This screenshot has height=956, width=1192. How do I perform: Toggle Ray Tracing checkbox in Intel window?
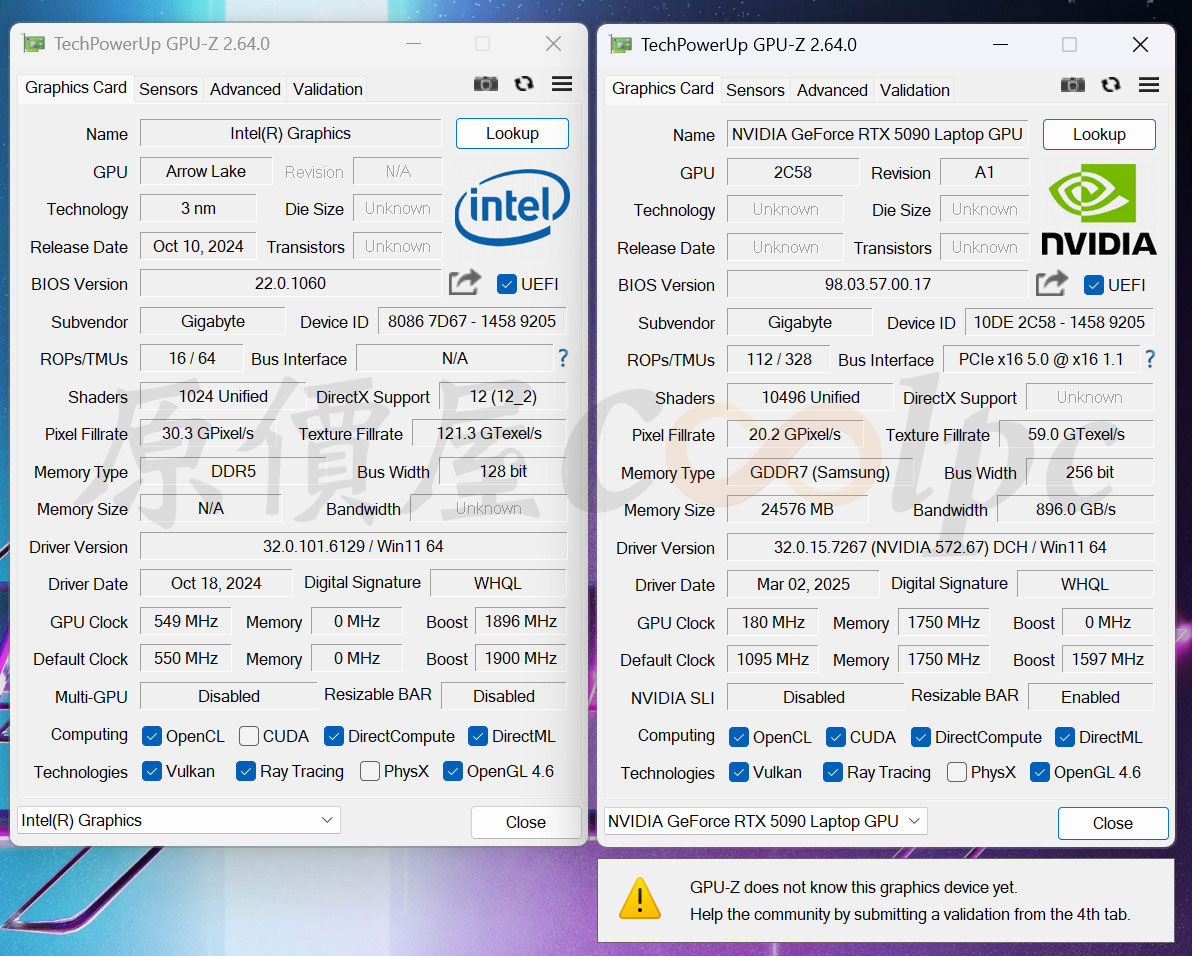tap(246, 771)
